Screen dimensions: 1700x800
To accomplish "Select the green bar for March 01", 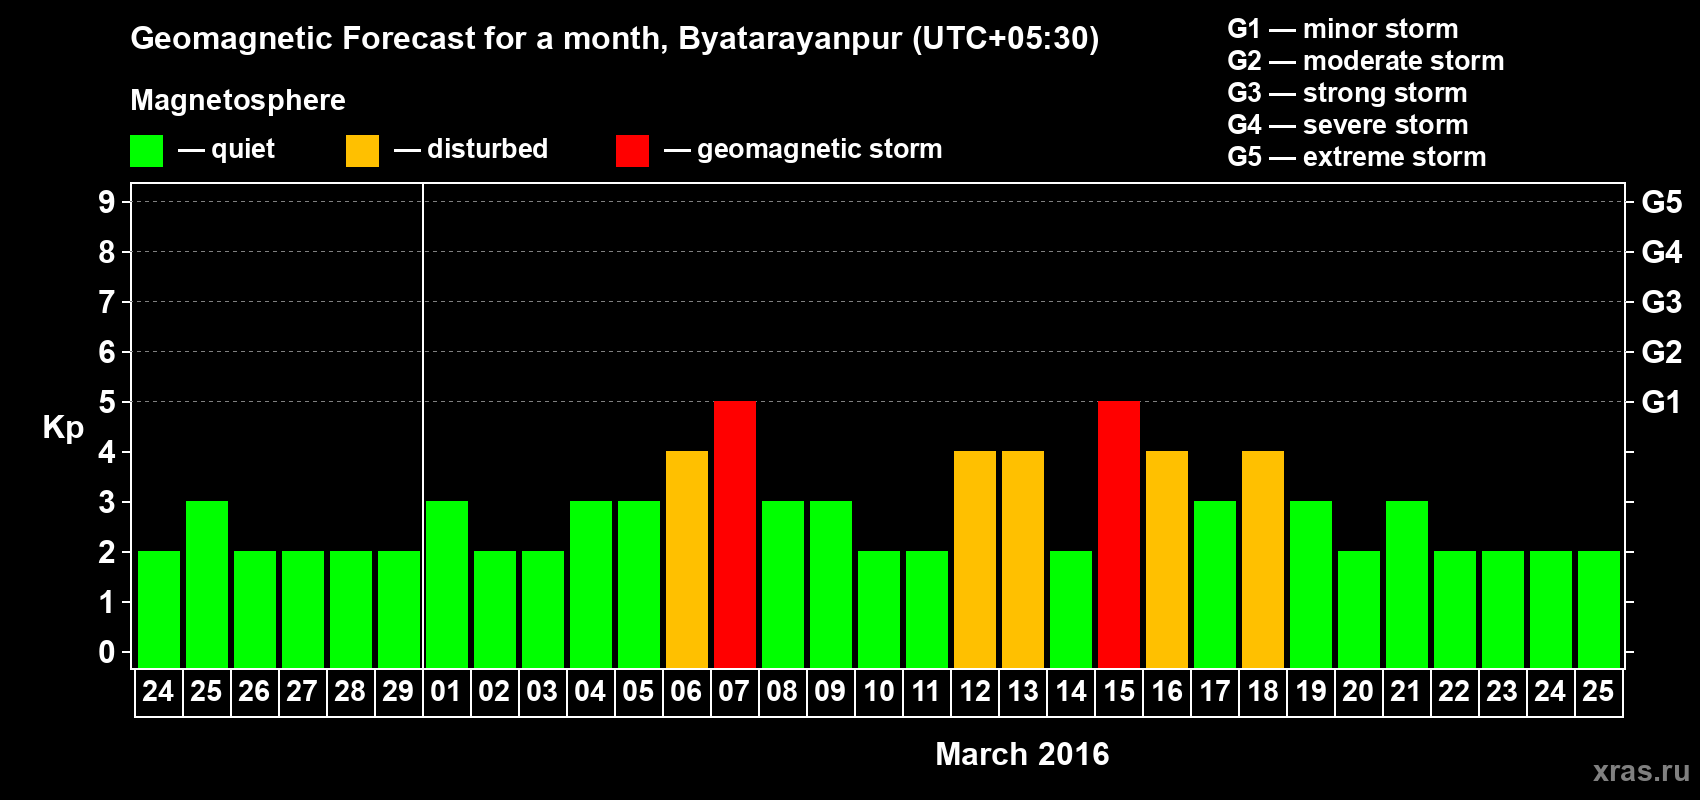I will tap(447, 585).
